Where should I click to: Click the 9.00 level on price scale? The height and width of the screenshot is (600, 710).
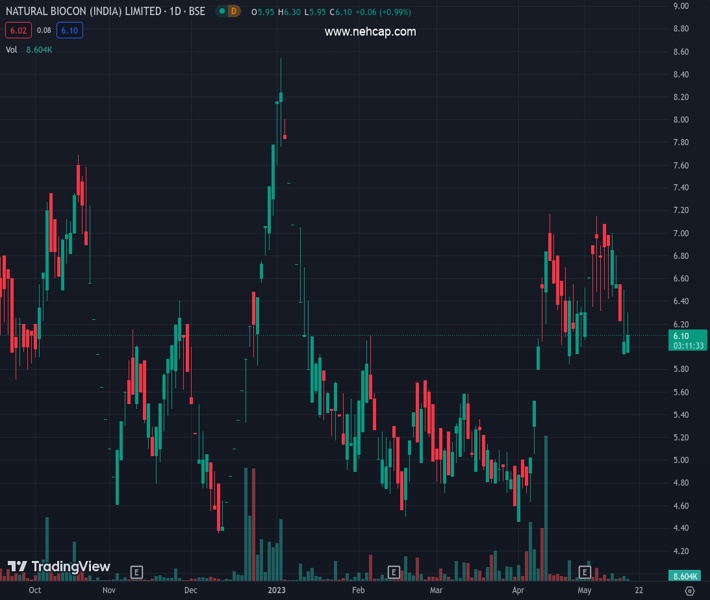click(x=681, y=6)
